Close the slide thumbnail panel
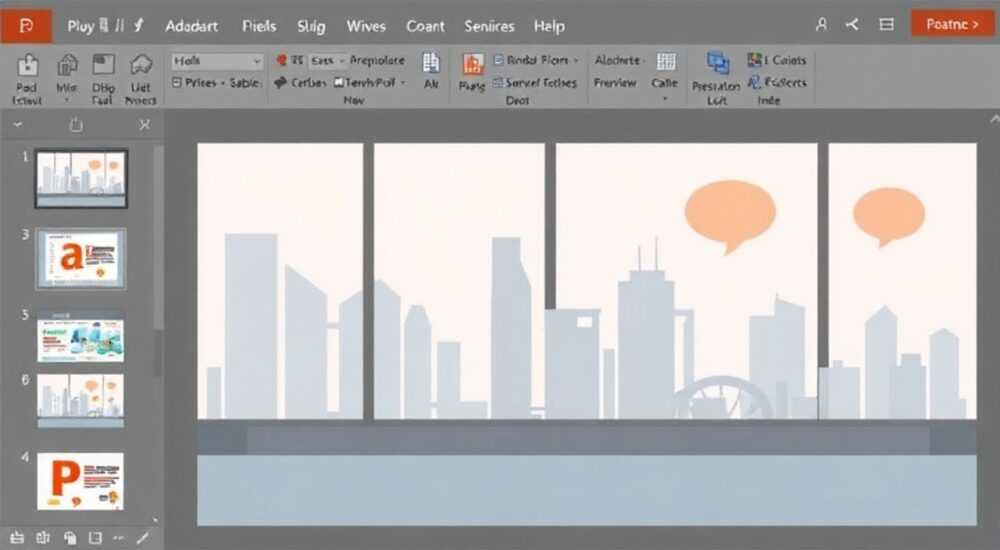This screenshot has height=550, width=1000. coord(145,124)
